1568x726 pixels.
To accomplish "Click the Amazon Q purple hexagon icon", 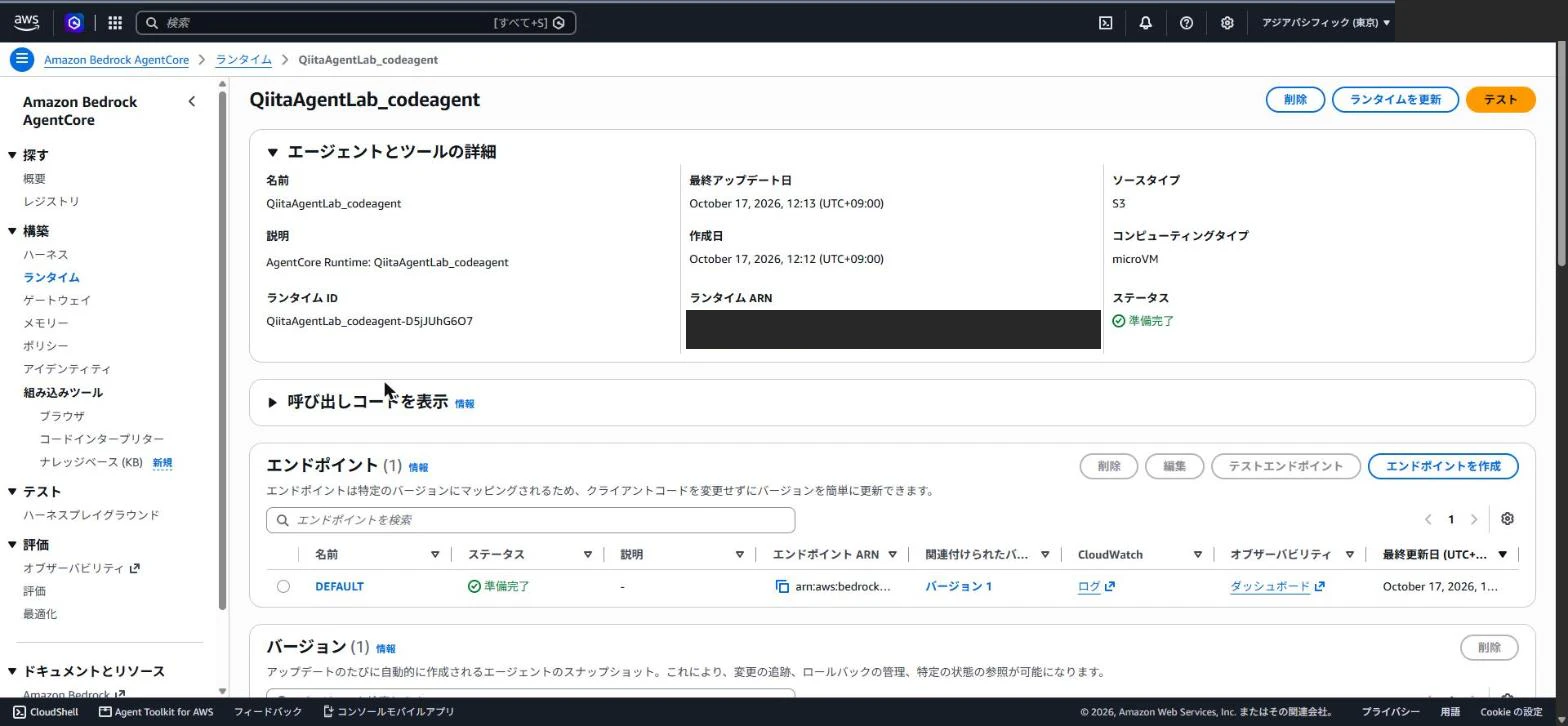I will point(74,22).
